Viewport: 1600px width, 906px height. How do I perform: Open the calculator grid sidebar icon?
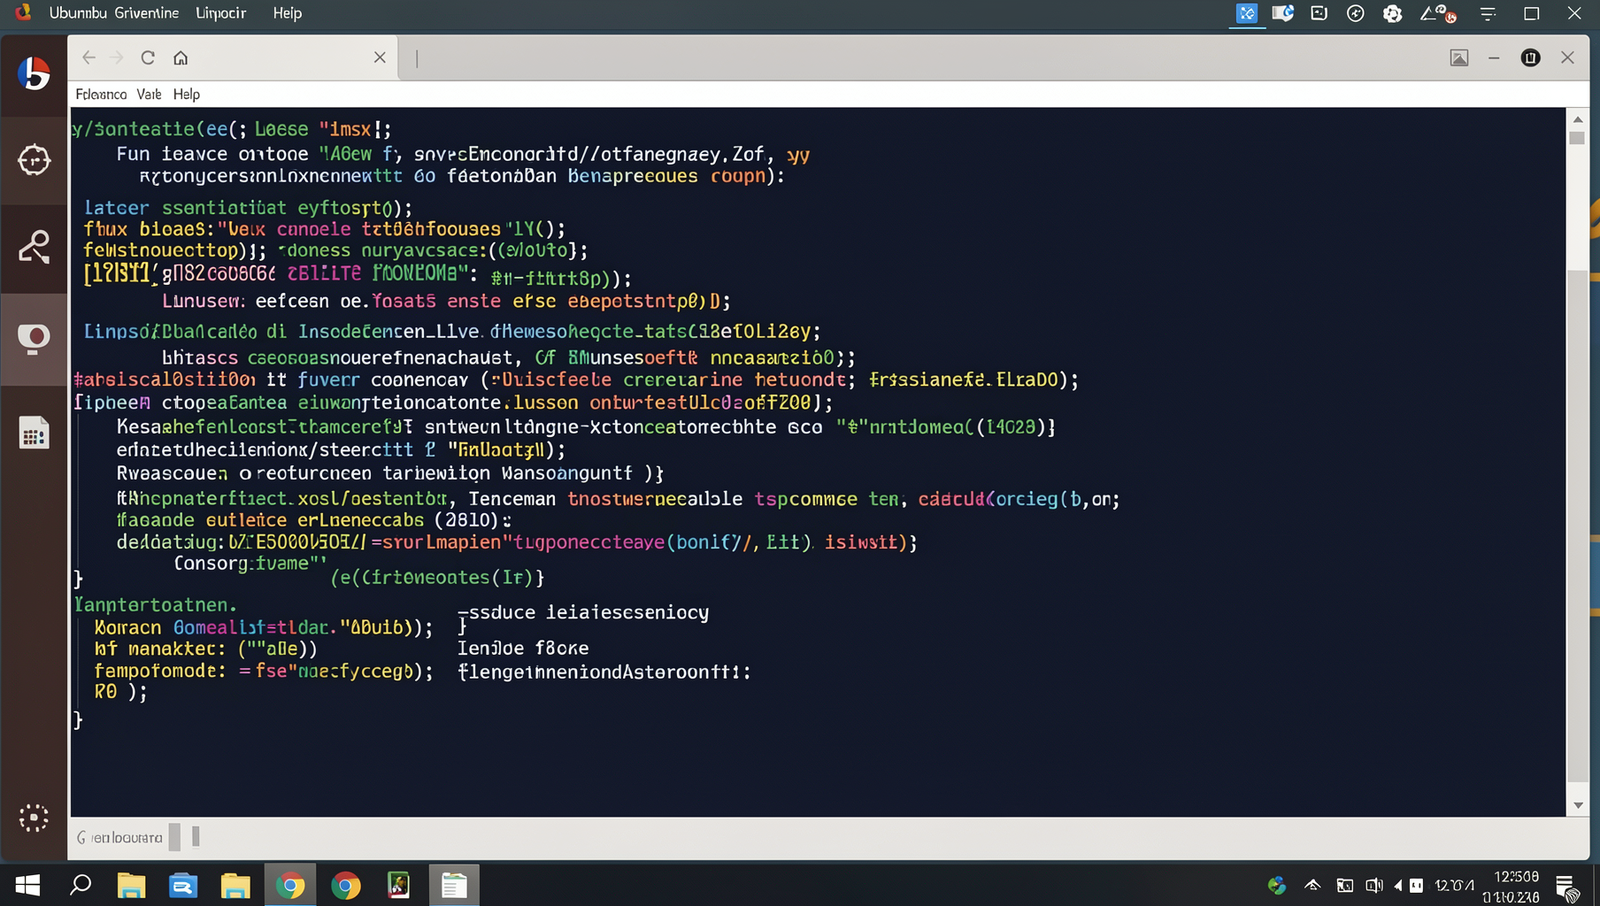tap(34, 433)
